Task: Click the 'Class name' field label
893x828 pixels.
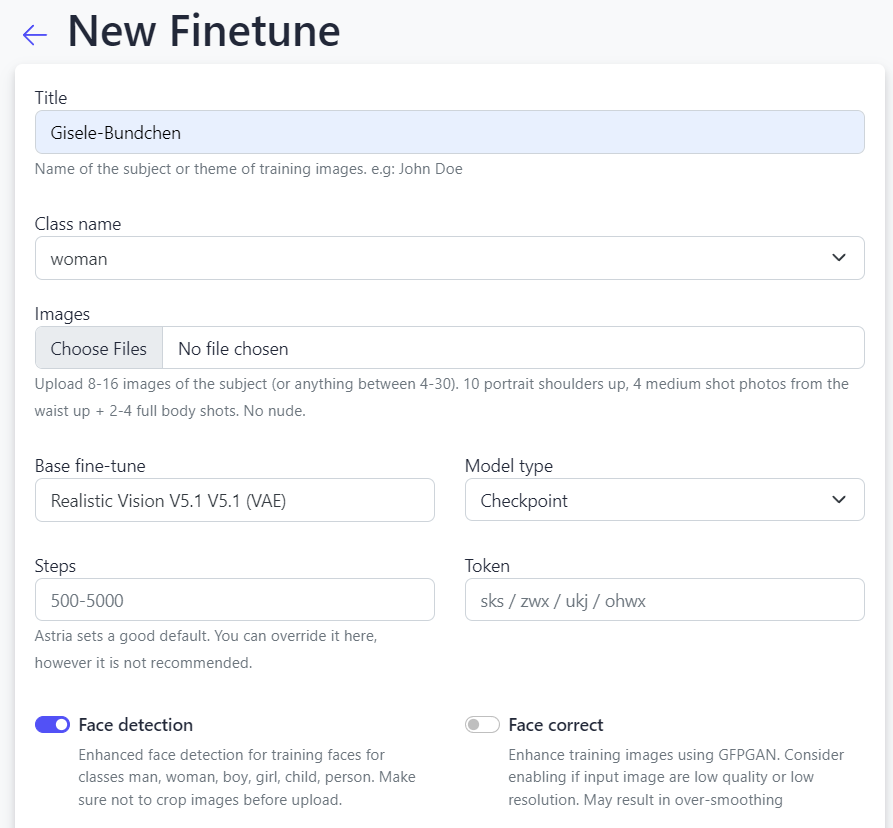Action: [78, 224]
